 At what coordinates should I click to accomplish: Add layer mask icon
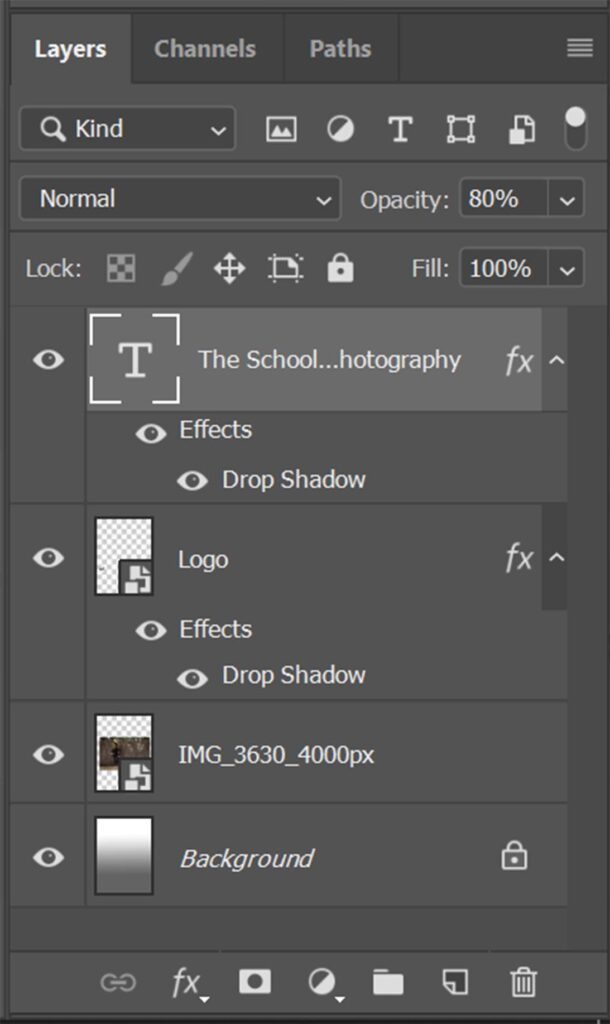[x=255, y=981]
